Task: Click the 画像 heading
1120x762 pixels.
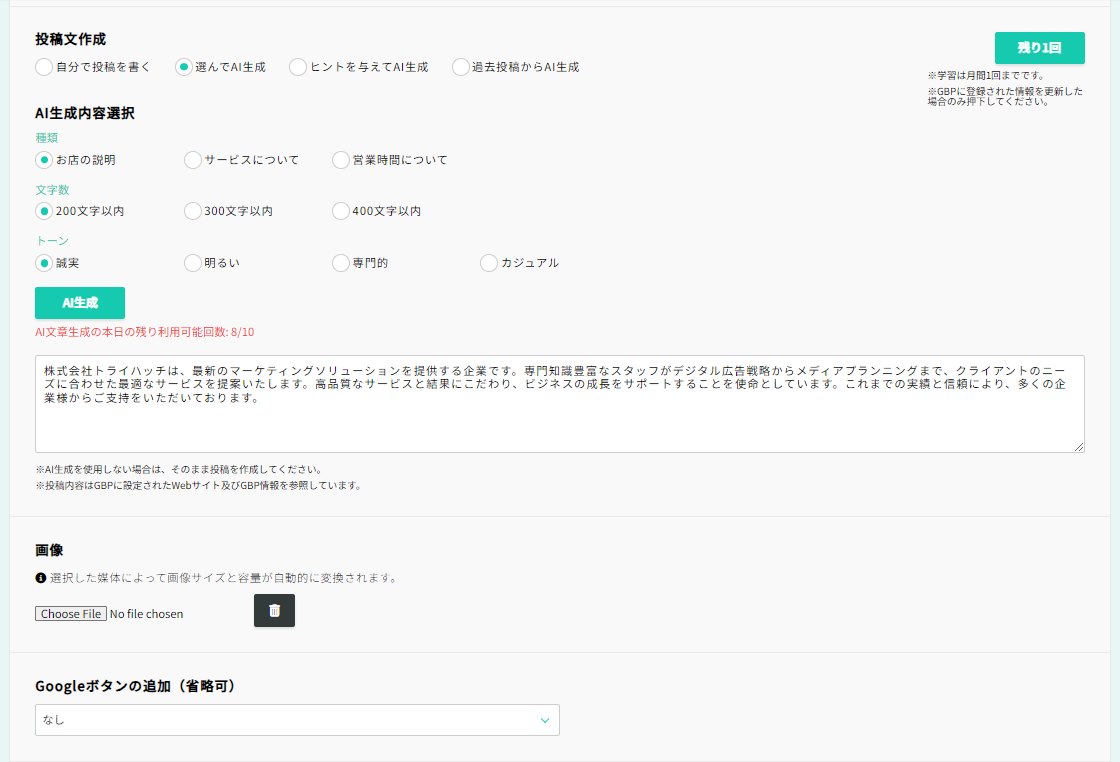Action: click(x=49, y=550)
